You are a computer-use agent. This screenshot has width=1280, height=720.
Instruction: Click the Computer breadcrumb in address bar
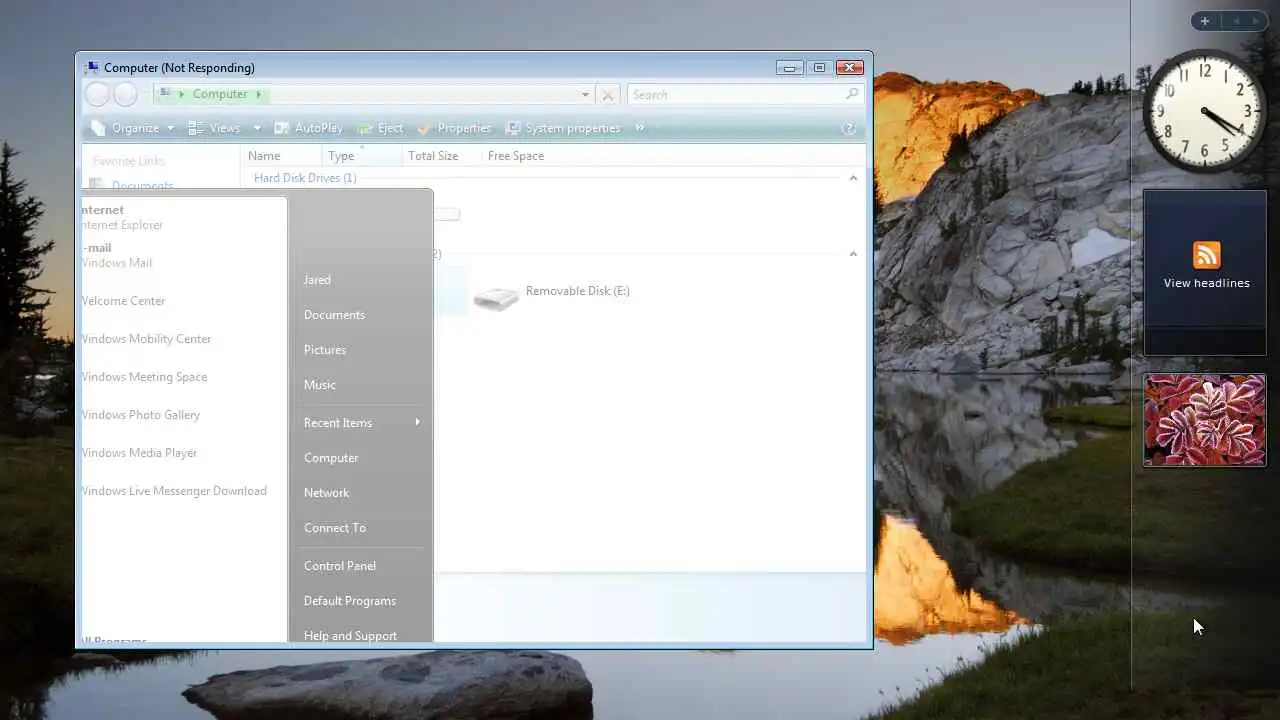point(220,94)
